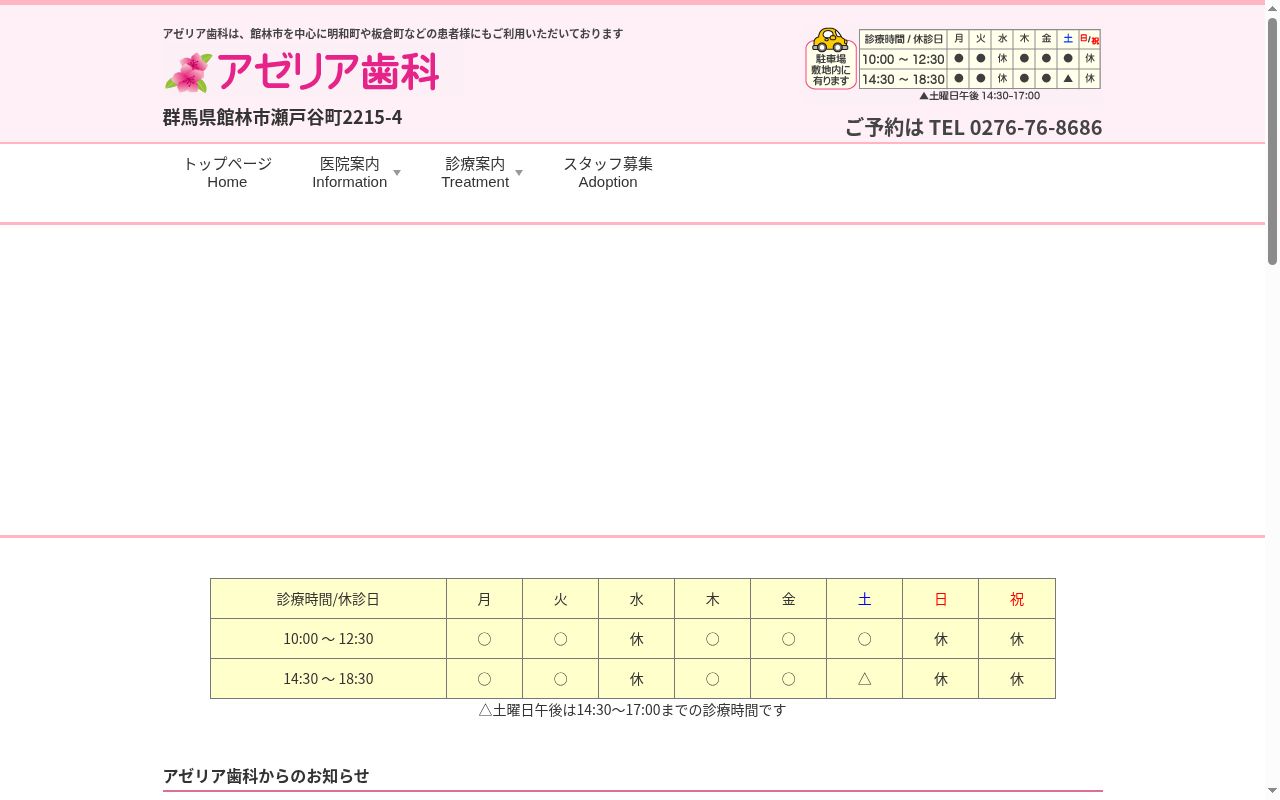Image resolution: width=1280 pixels, height=800 pixels.
Task: Select the red 日 column header
Action: pyautogui.click(x=940, y=599)
